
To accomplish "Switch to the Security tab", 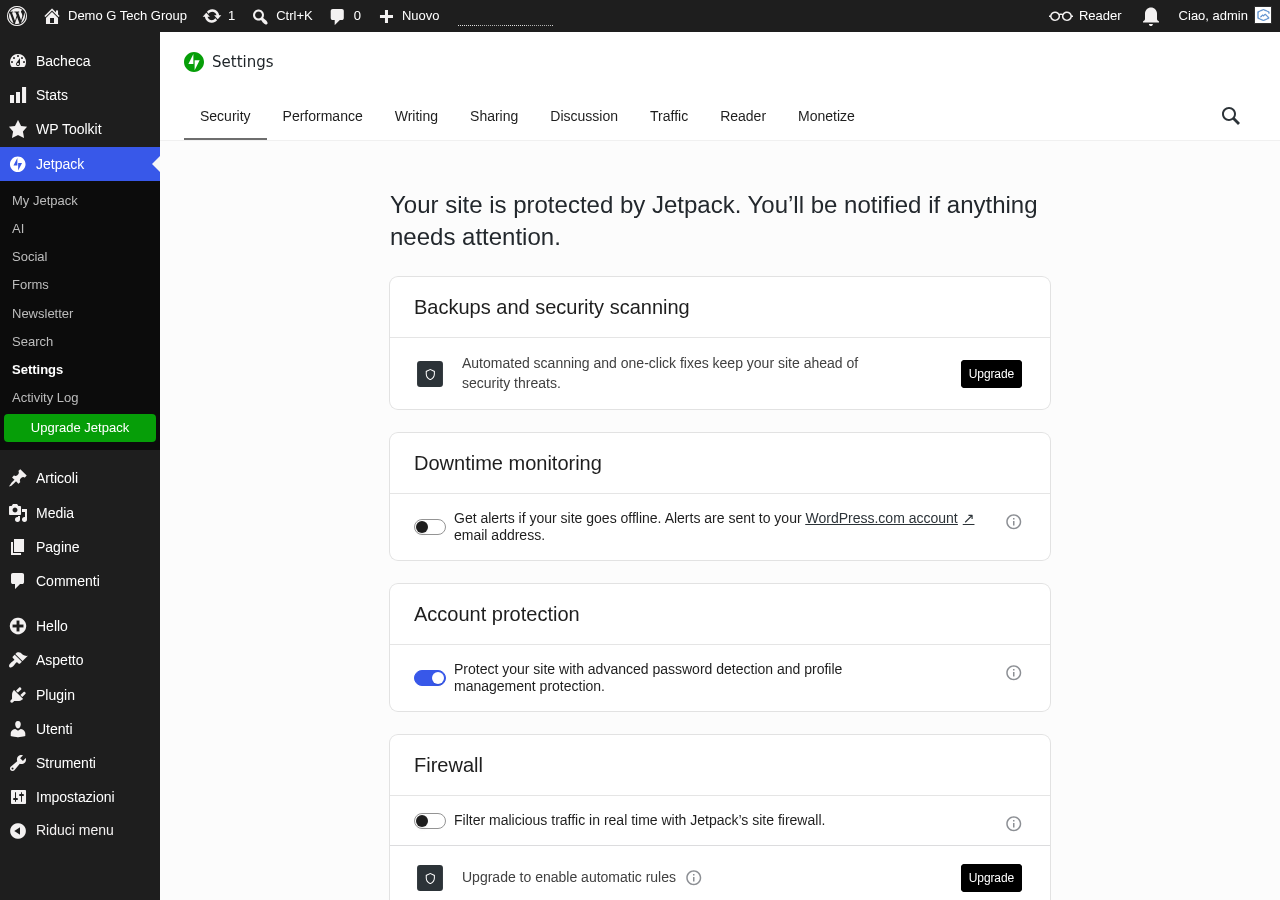I will [225, 116].
